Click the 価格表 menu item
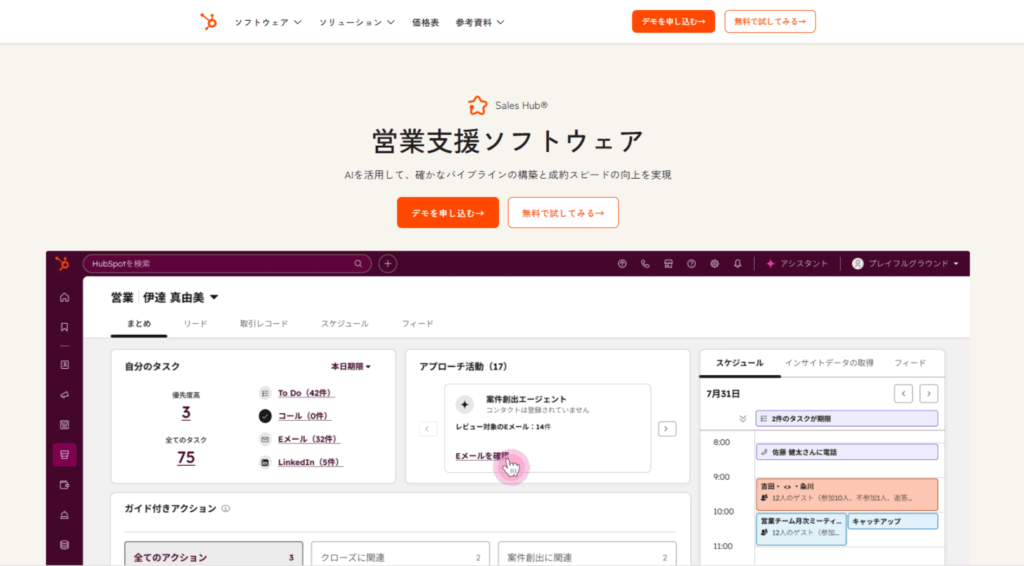Image resolution: width=1024 pixels, height=566 pixels. [425, 22]
